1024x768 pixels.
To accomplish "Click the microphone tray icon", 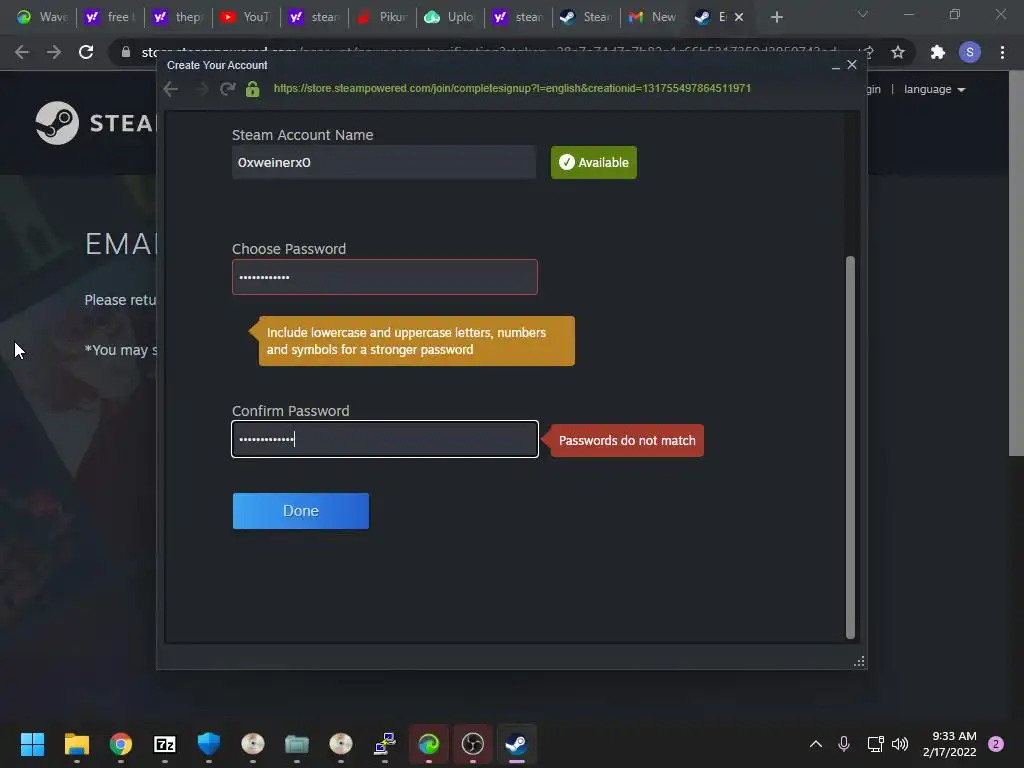I will 844,744.
